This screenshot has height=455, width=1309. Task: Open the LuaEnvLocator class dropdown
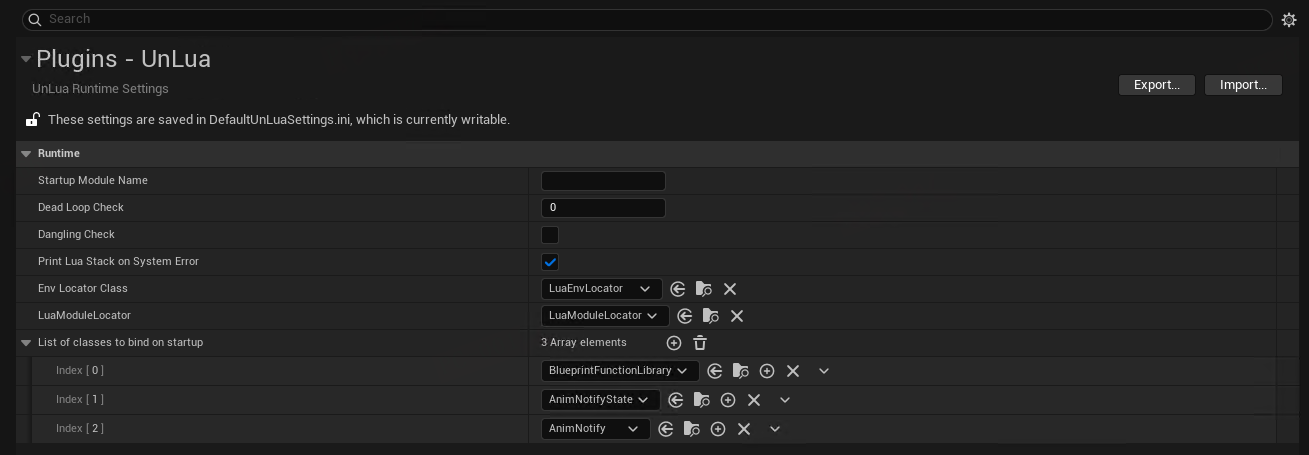point(602,289)
